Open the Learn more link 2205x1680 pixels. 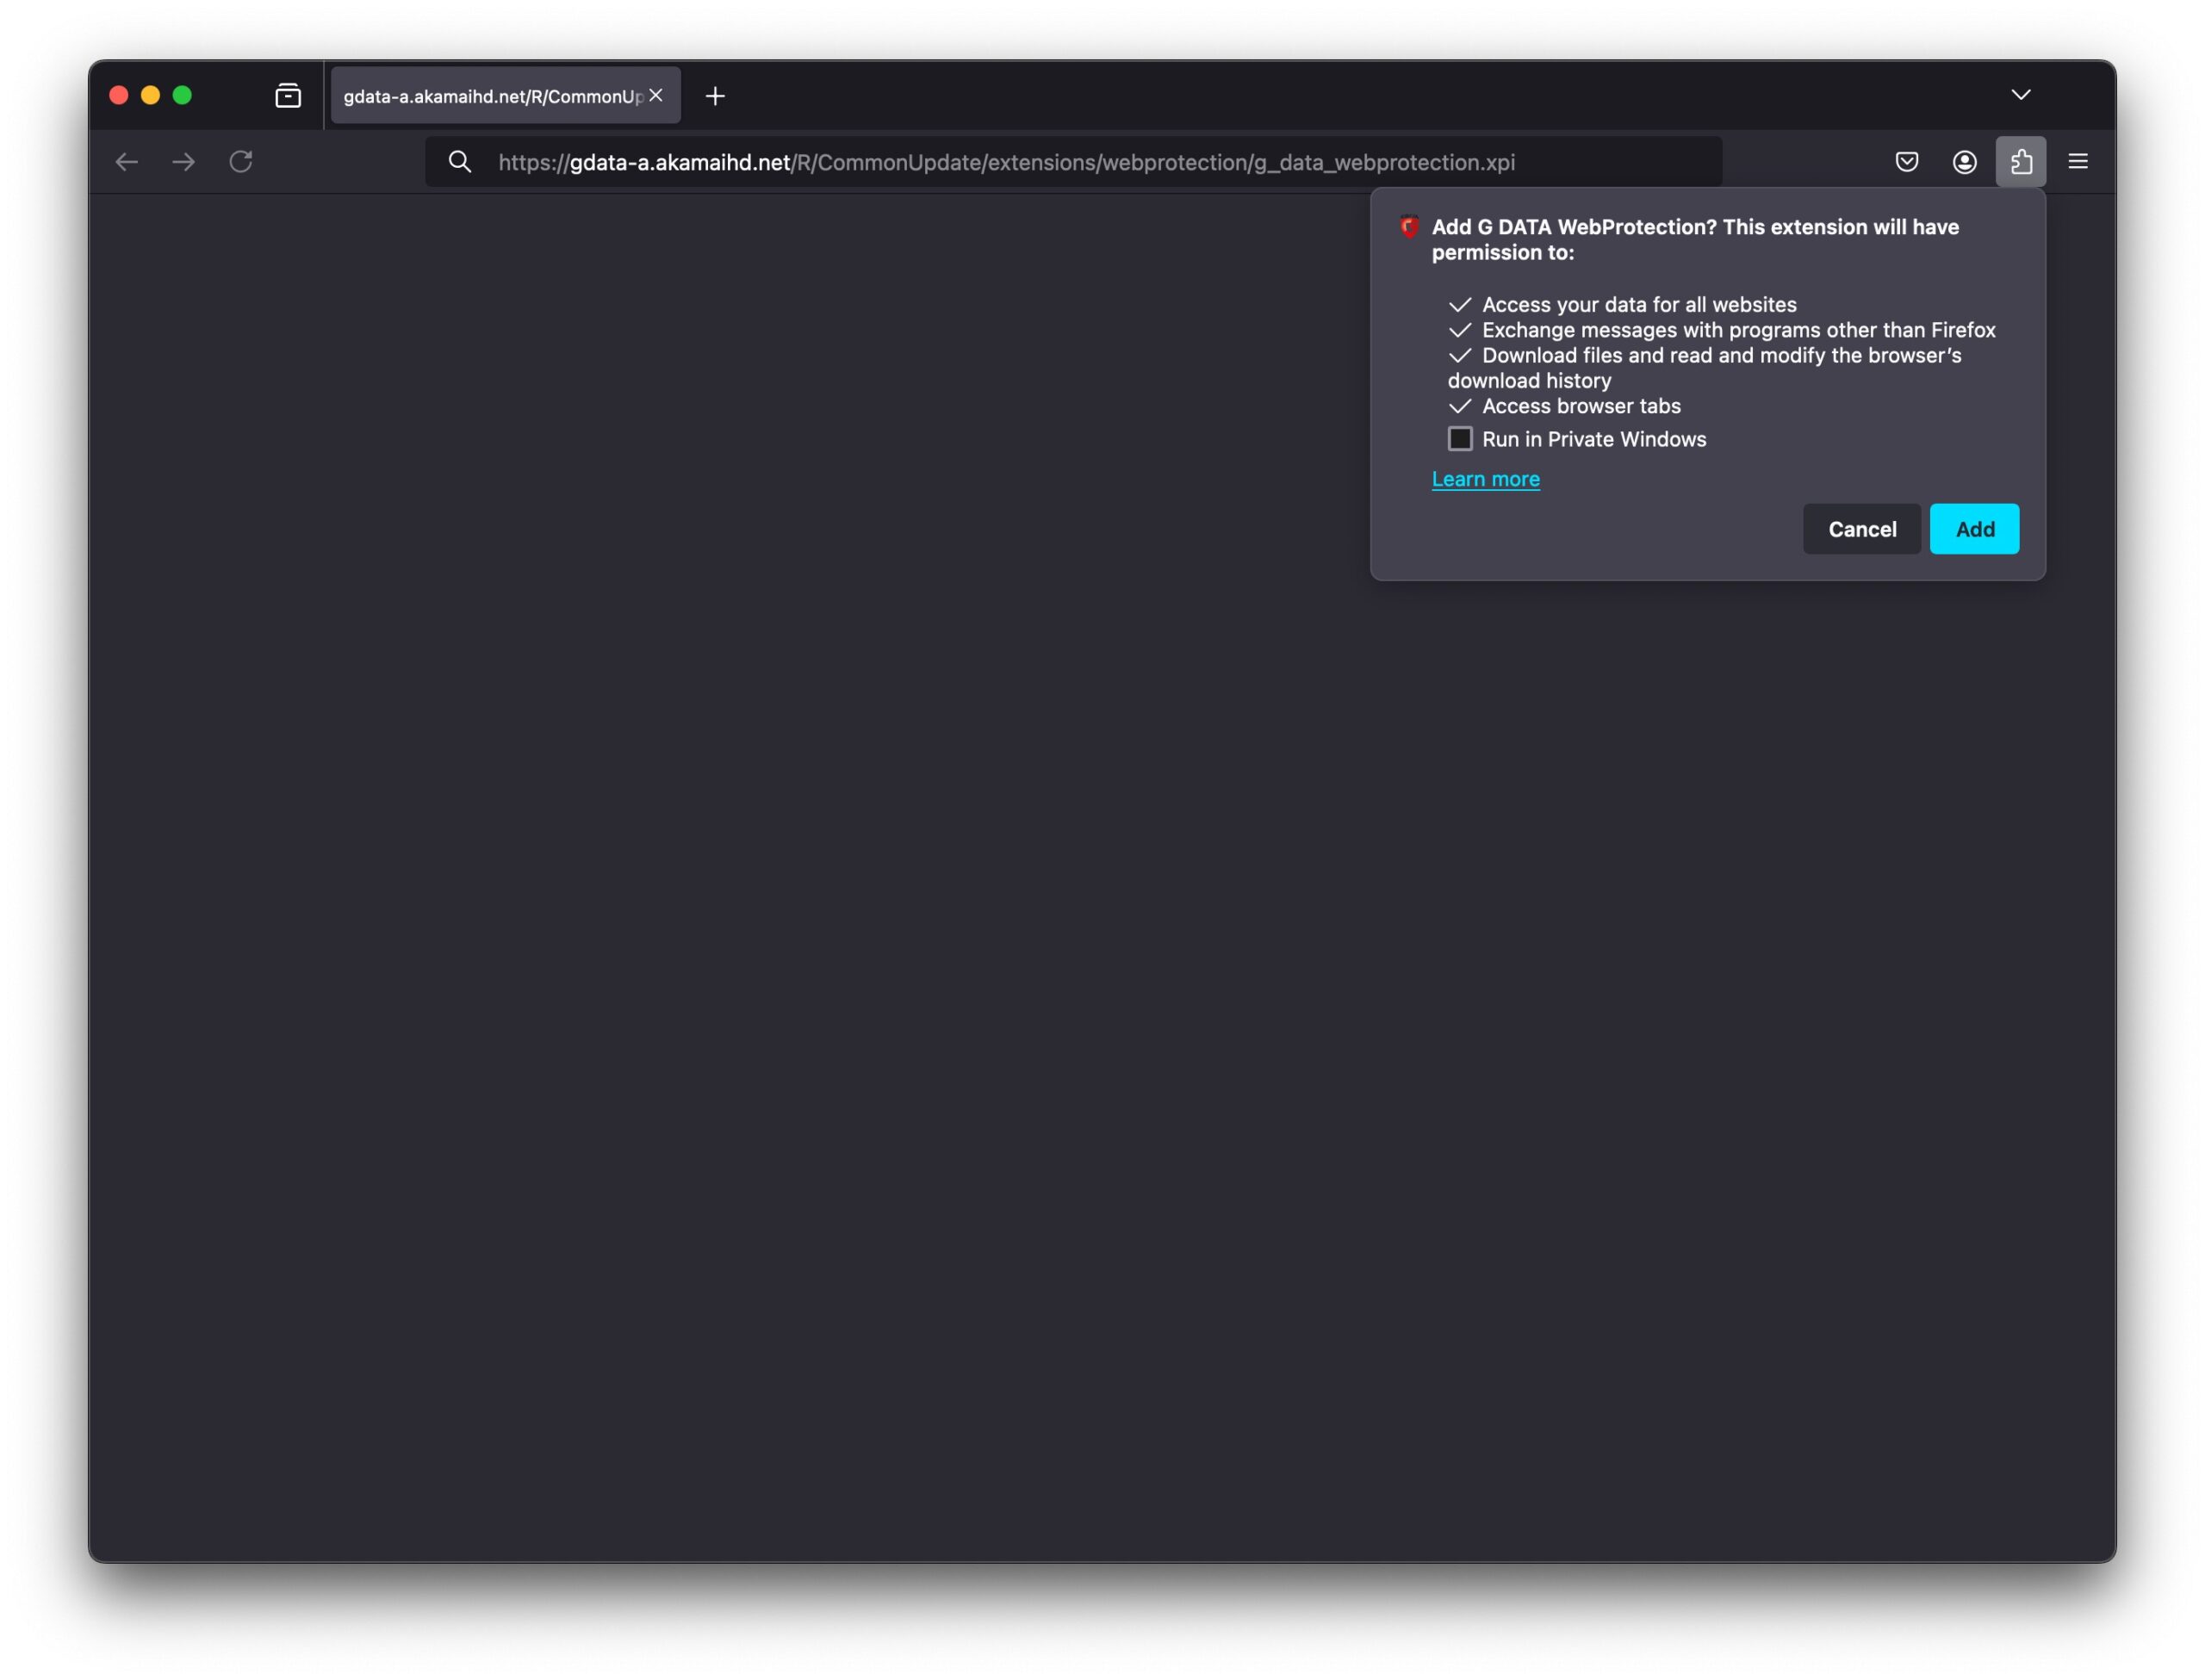point(1486,479)
